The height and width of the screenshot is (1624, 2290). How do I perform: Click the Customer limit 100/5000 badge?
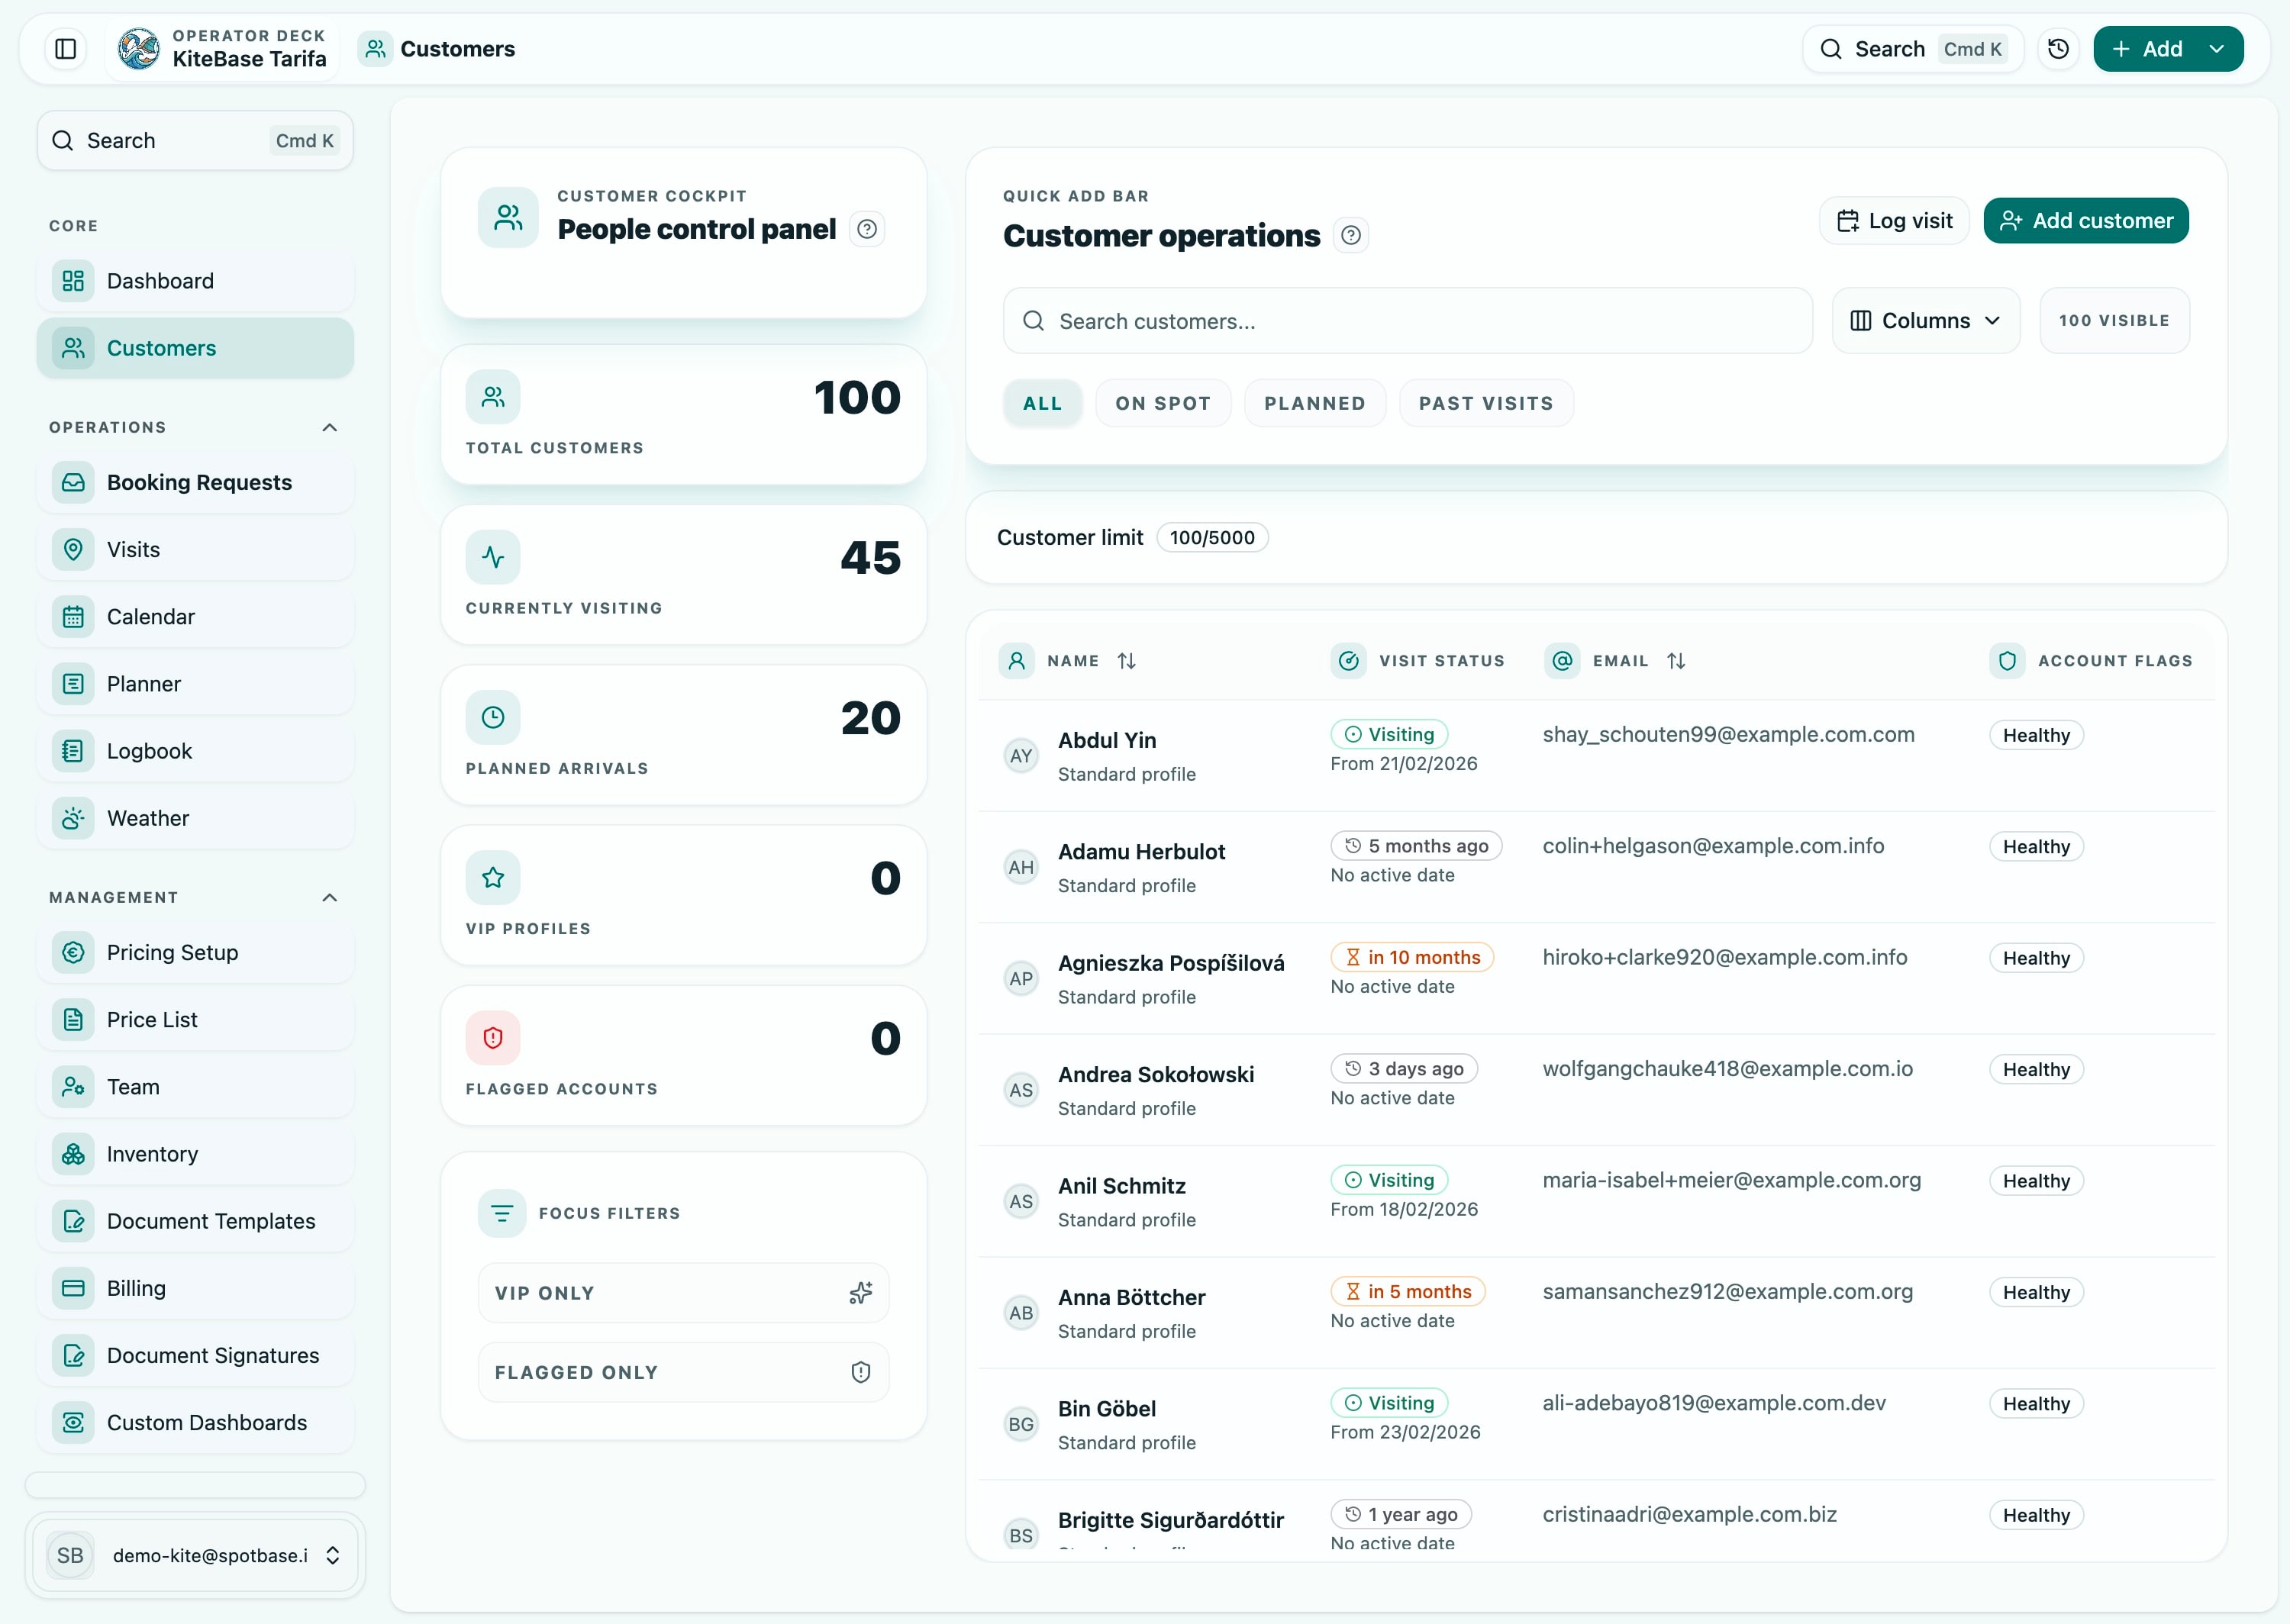pyautogui.click(x=1212, y=537)
